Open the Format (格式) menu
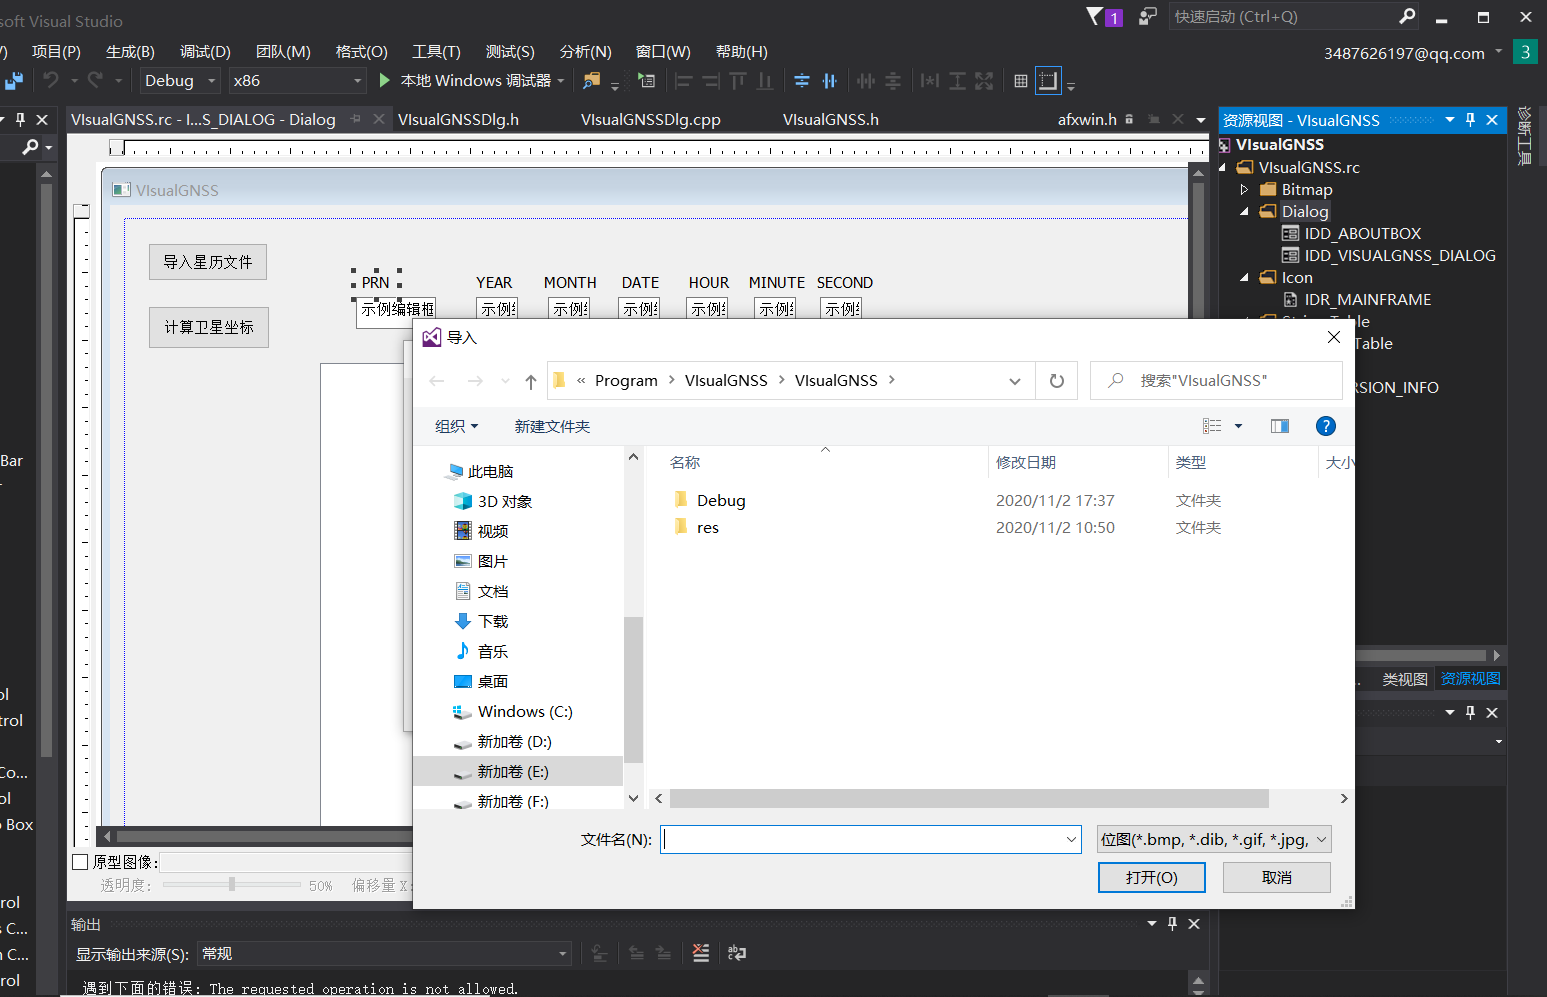The height and width of the screenshot is (997, 1547). coord(361,52)
